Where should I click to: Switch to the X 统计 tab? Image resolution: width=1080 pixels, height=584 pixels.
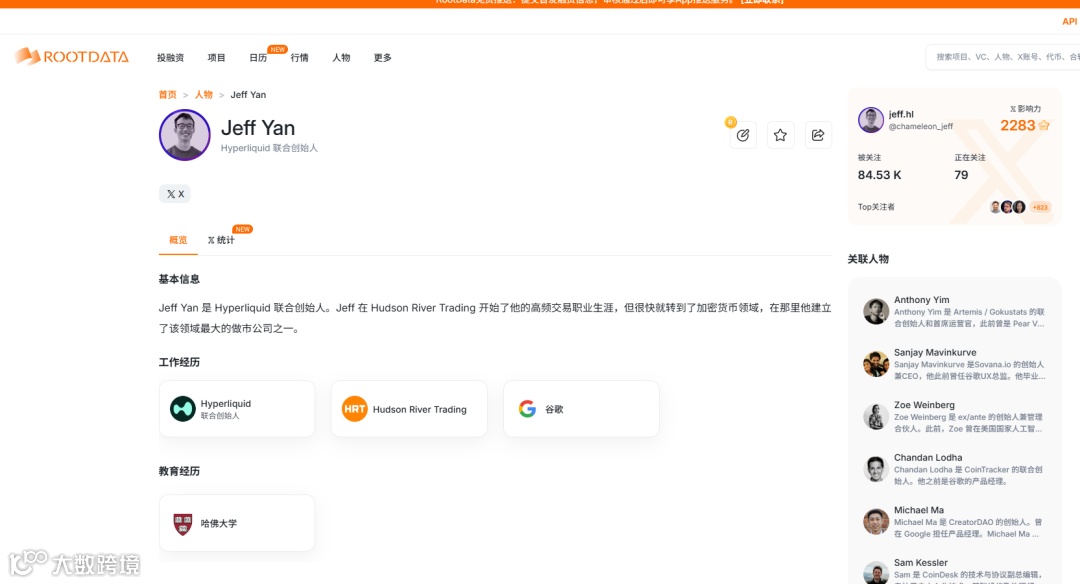click(221, 240)
